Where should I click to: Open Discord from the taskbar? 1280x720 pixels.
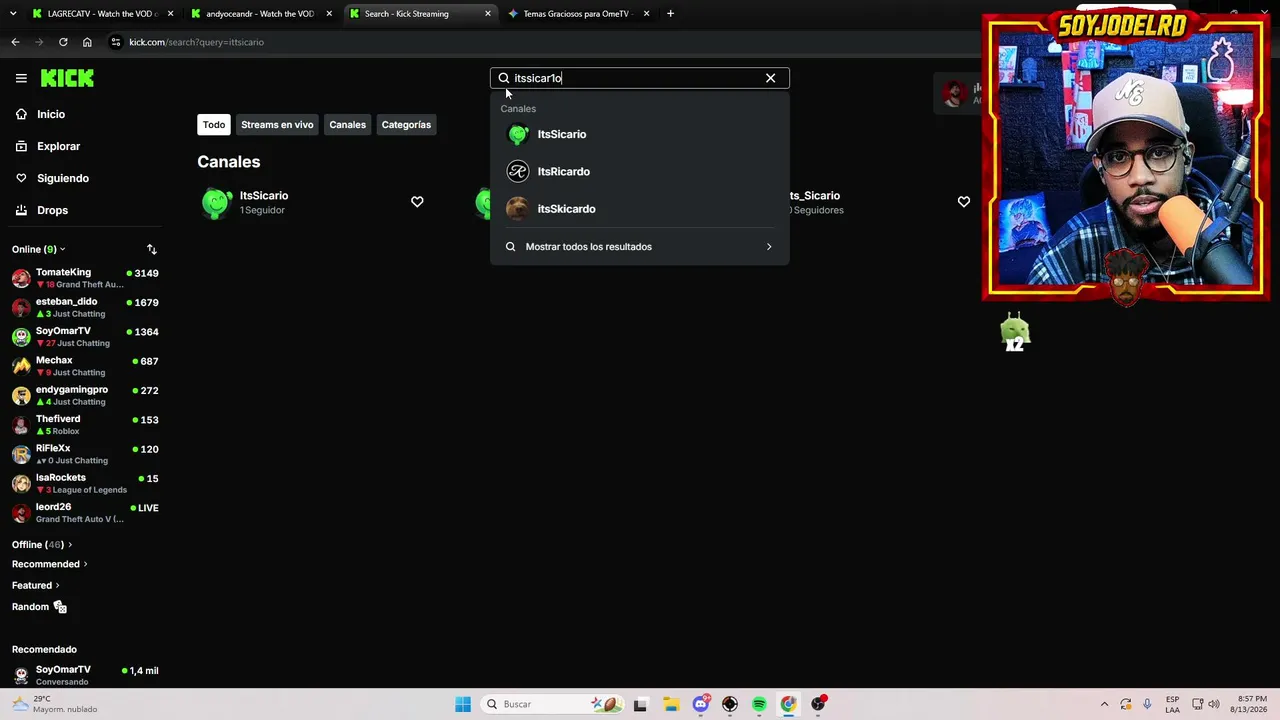click(x=701, y=704)
